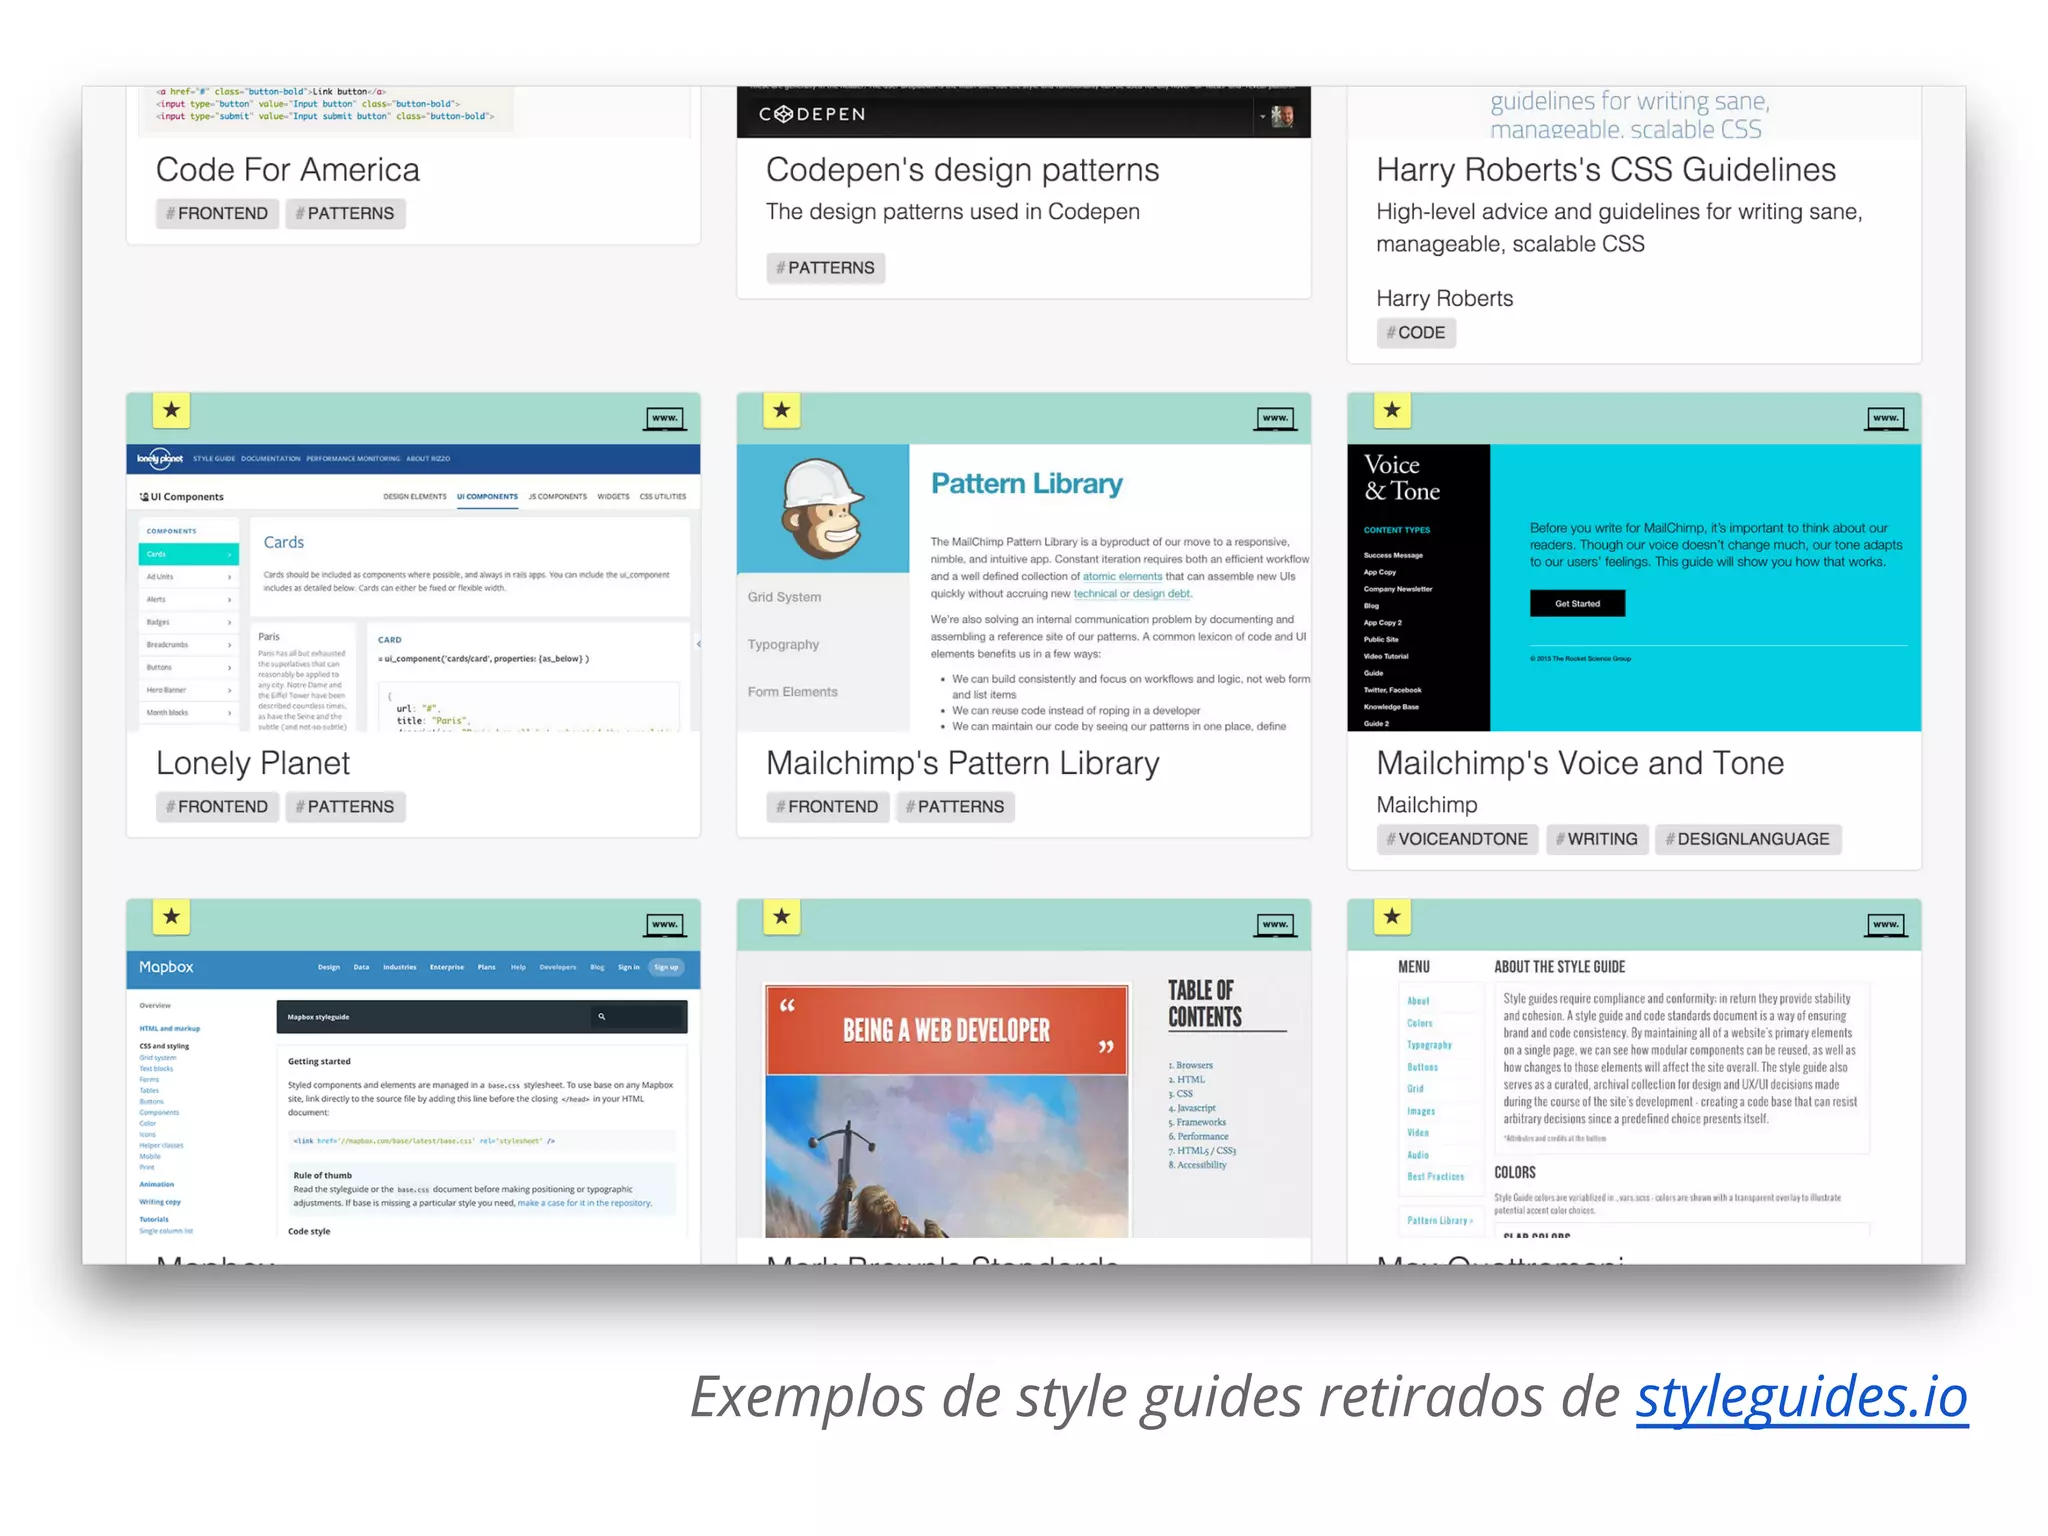This screenshot has height=1536, width=2048.
Task: Click Sign up button in Mapbox thumbnail
Action: tap(666, 967)
